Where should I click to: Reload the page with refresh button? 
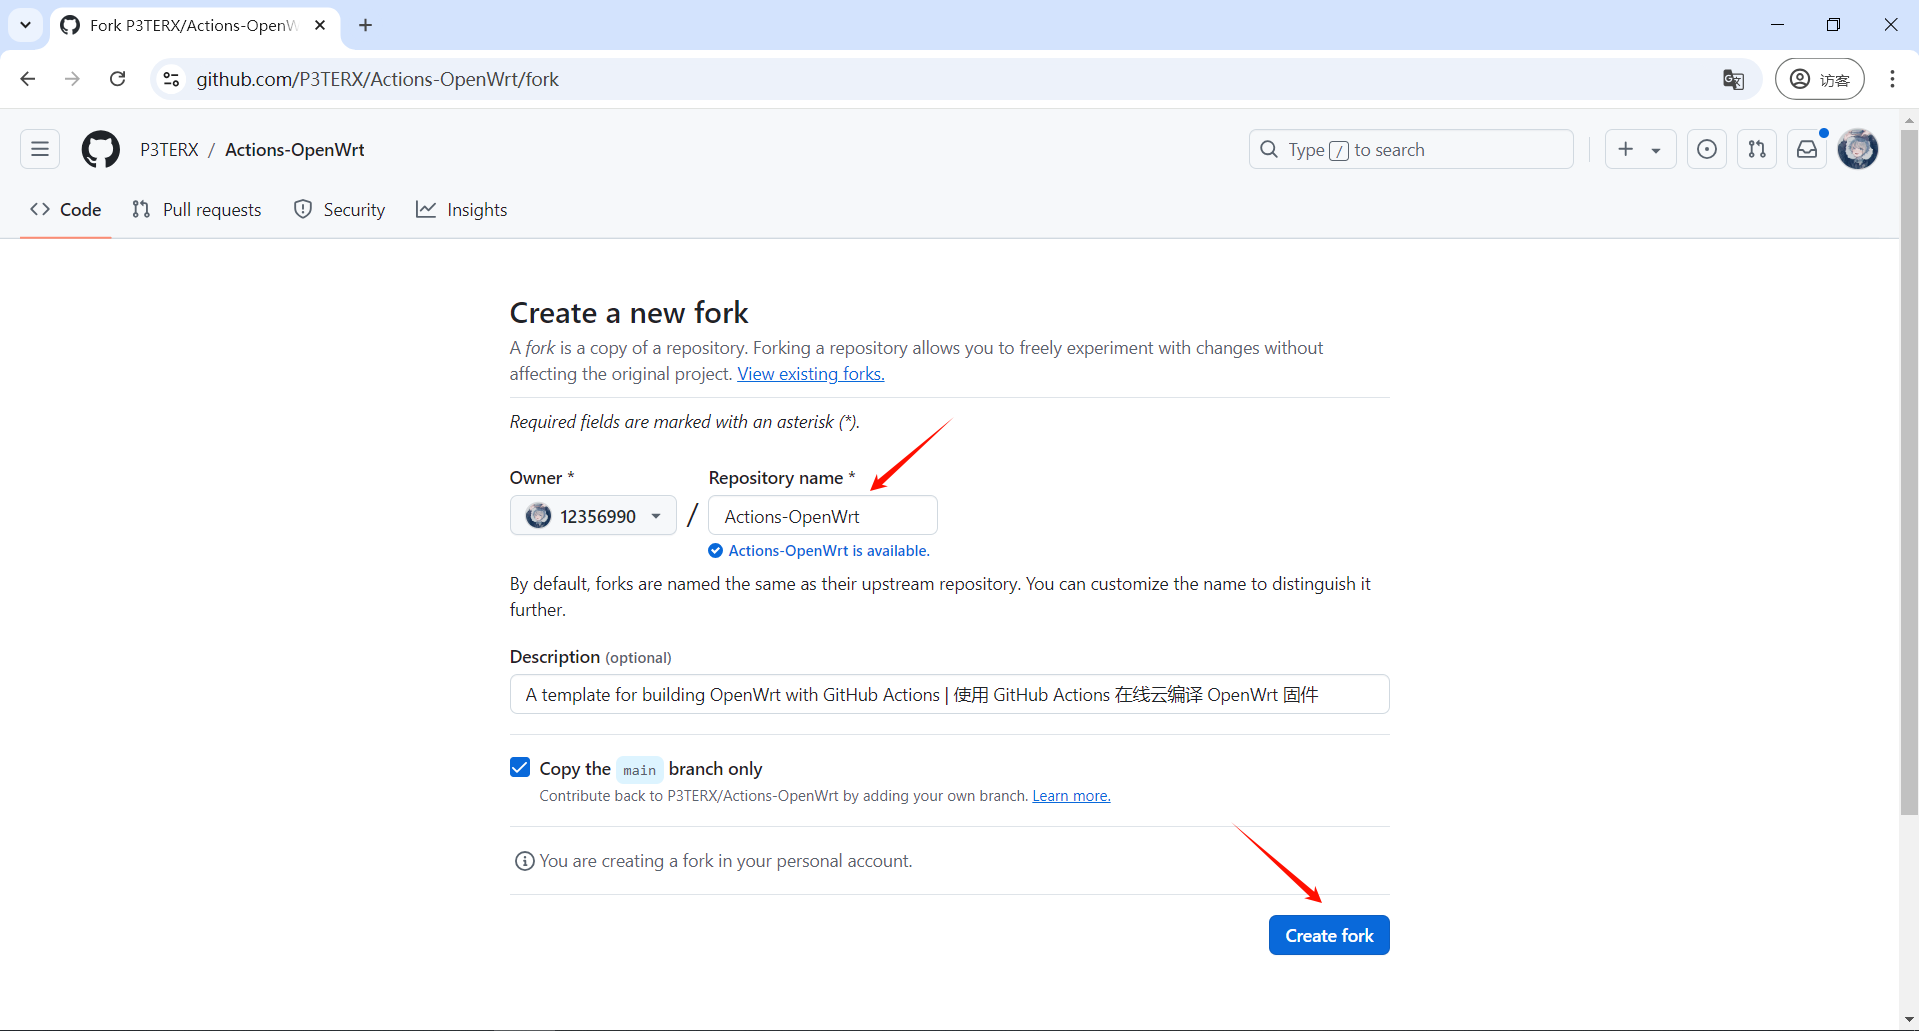(118, 79)
